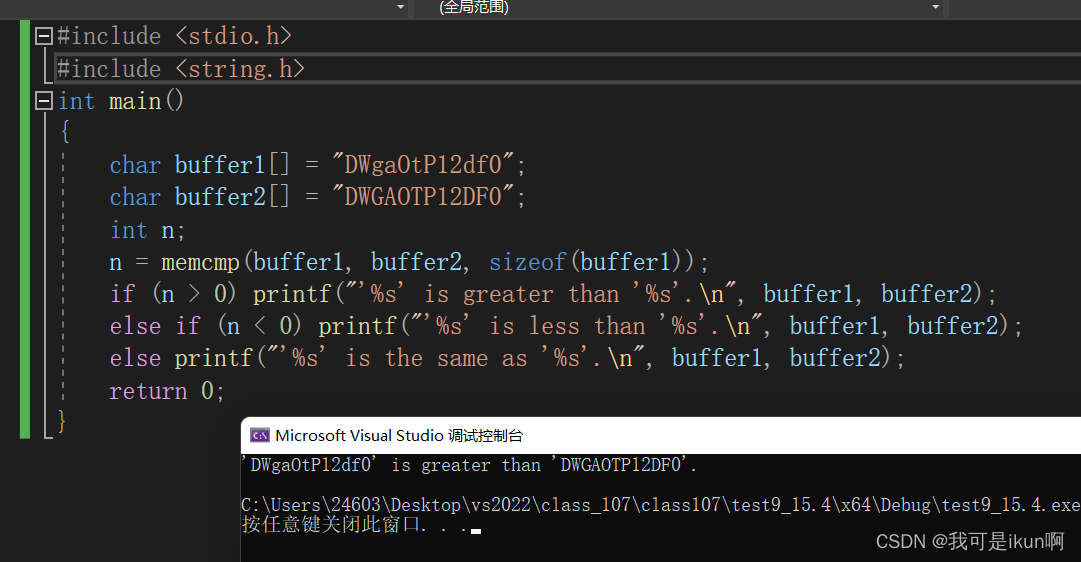Click the #include <string.h> line
Screen dimensions: 1081x562
coord(181,69)
